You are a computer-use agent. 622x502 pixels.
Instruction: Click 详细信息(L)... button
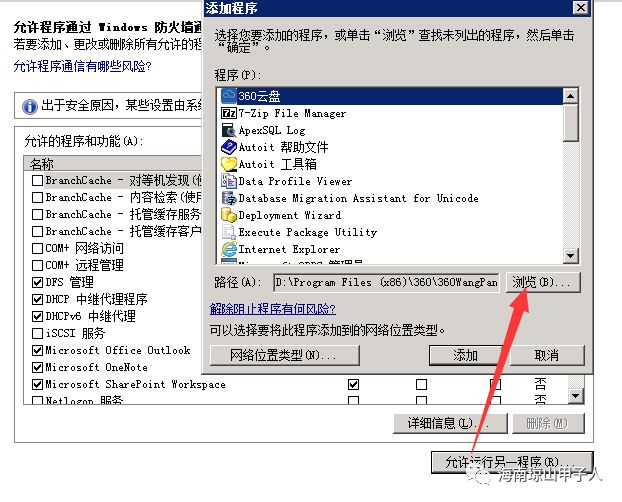coord(450,423)
